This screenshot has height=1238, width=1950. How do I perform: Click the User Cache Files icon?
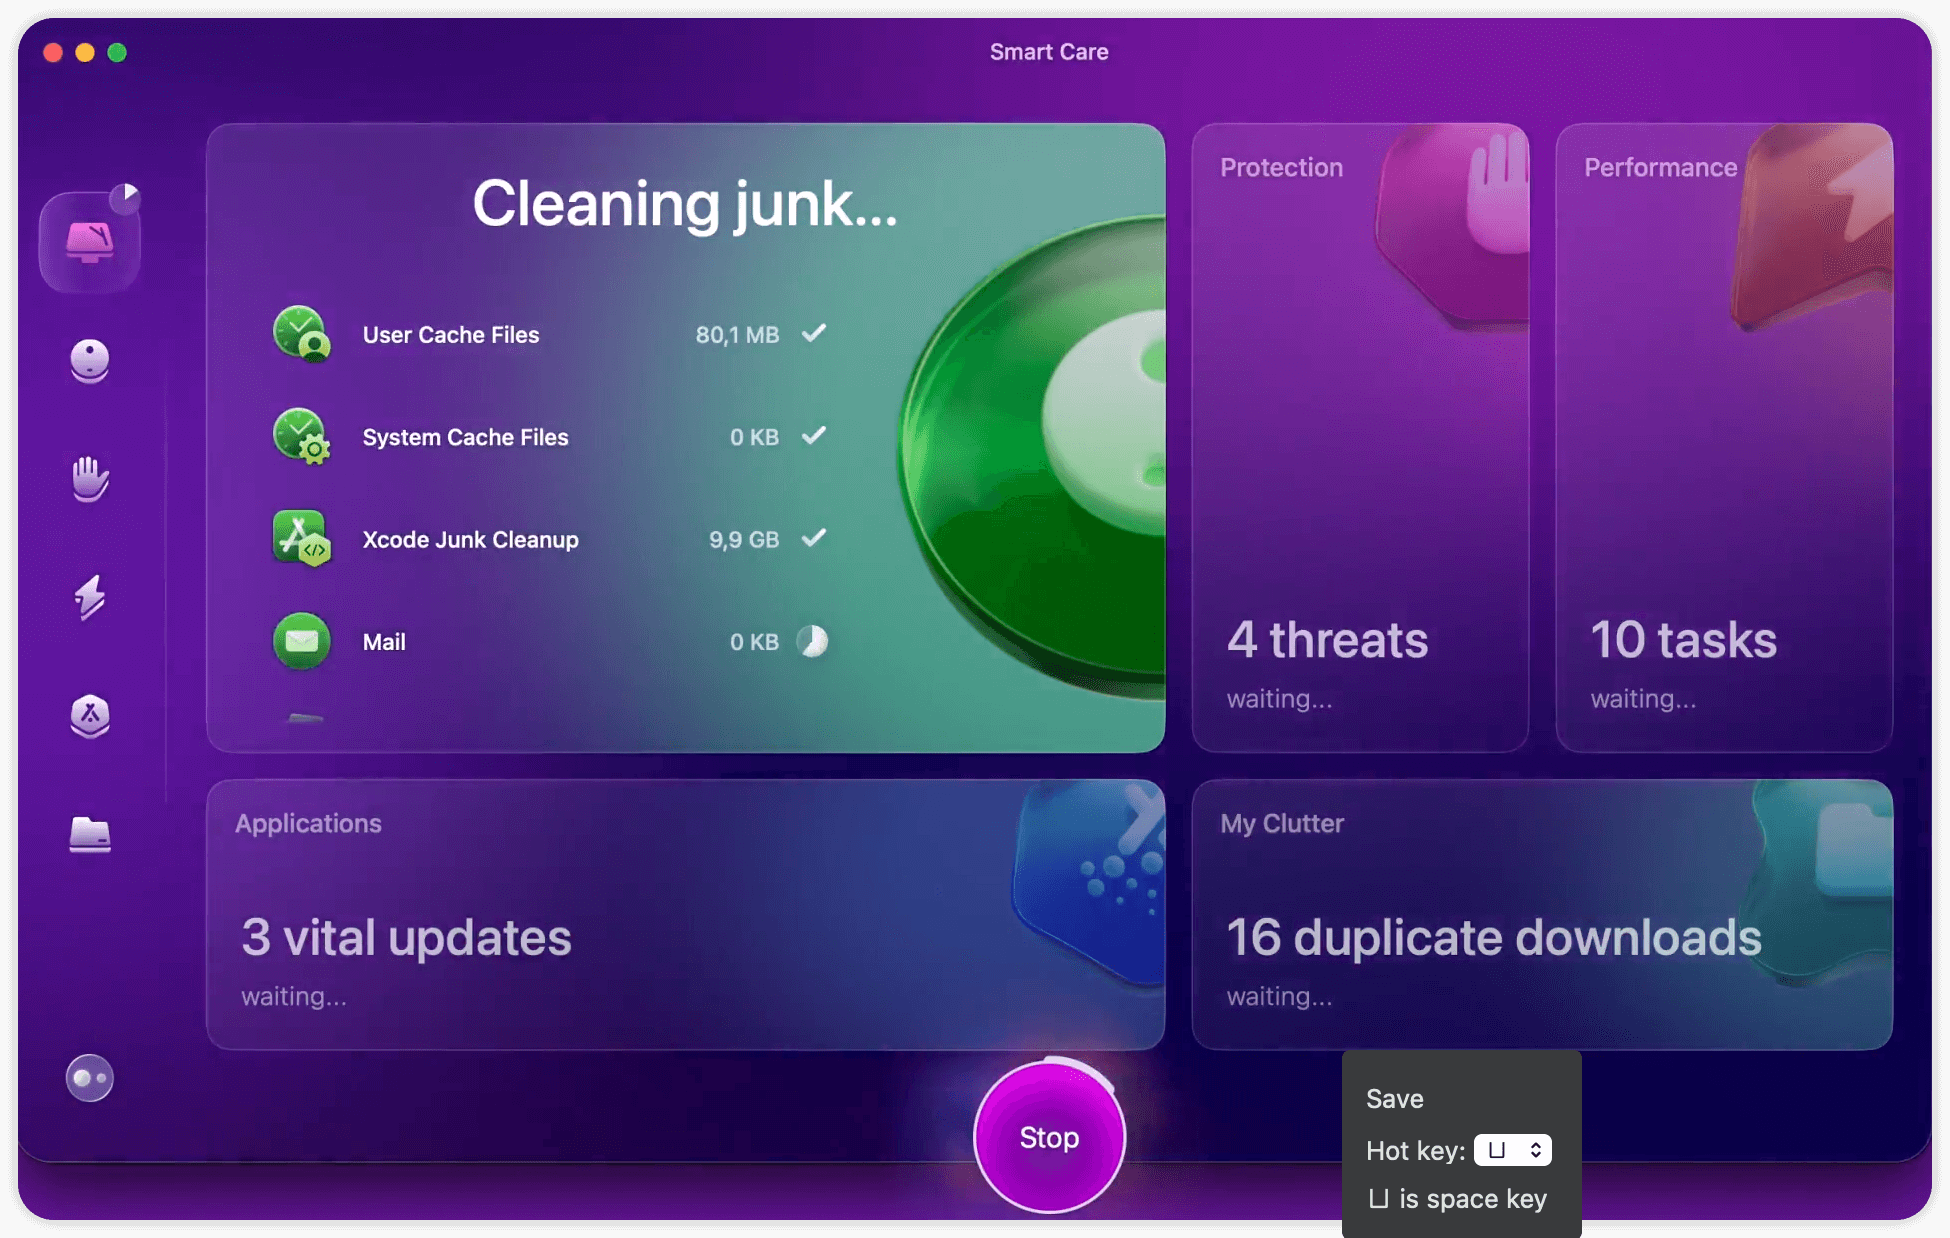pos(301,334)
